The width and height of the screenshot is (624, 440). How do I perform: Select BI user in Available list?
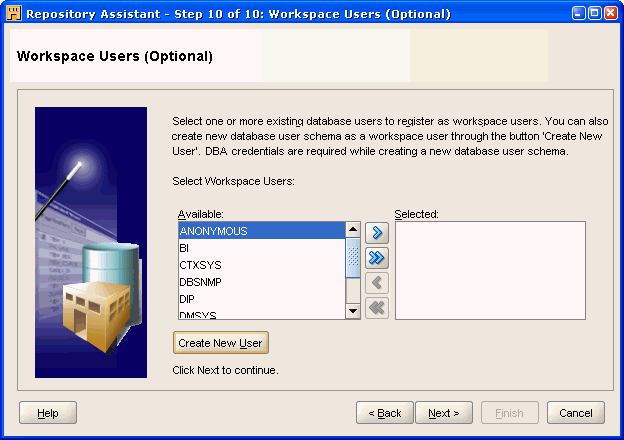[260, 248]
